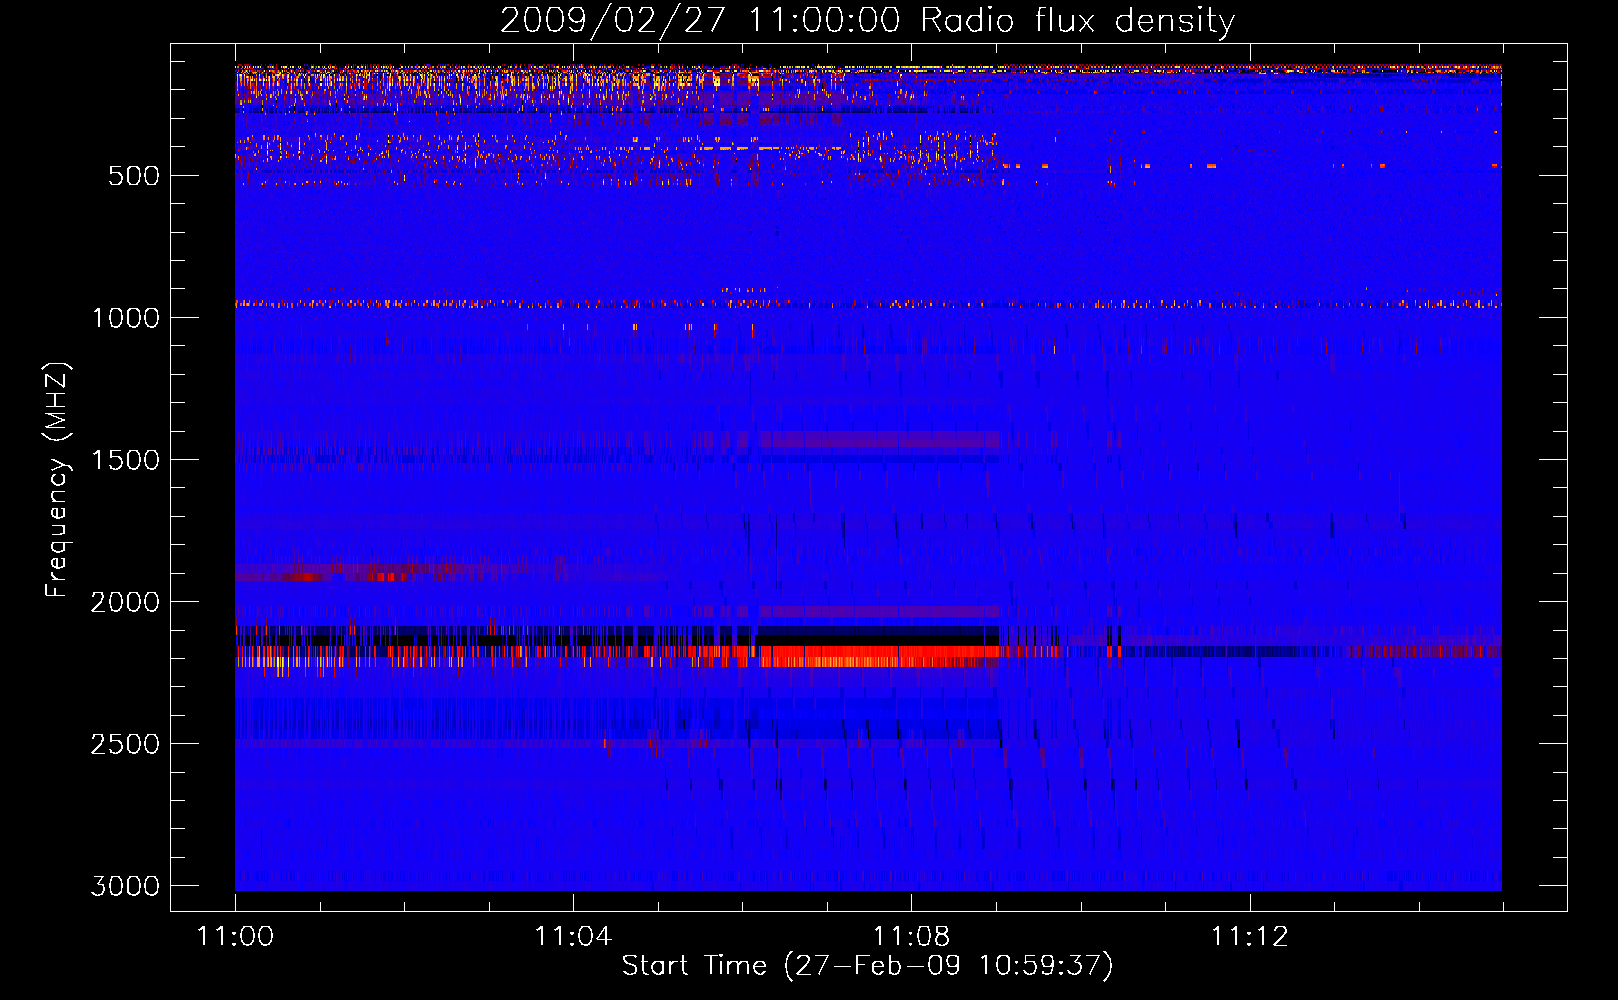Select the 2000 frequency tick label
This screenshot has width=1618, height=1000.
tap(125, 602)
